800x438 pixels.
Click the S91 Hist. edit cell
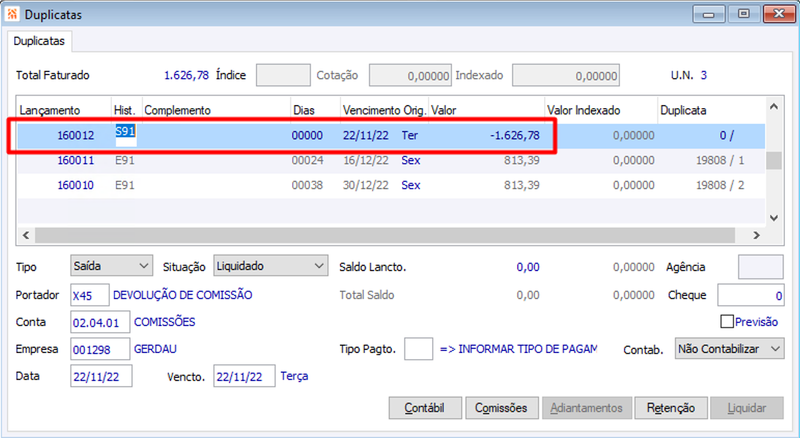pos(126,135)
